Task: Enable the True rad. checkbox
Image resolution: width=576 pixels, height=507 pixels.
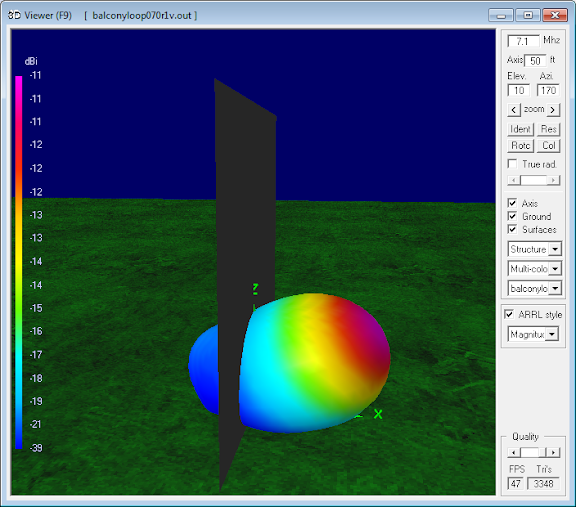Action: (512, 163)
